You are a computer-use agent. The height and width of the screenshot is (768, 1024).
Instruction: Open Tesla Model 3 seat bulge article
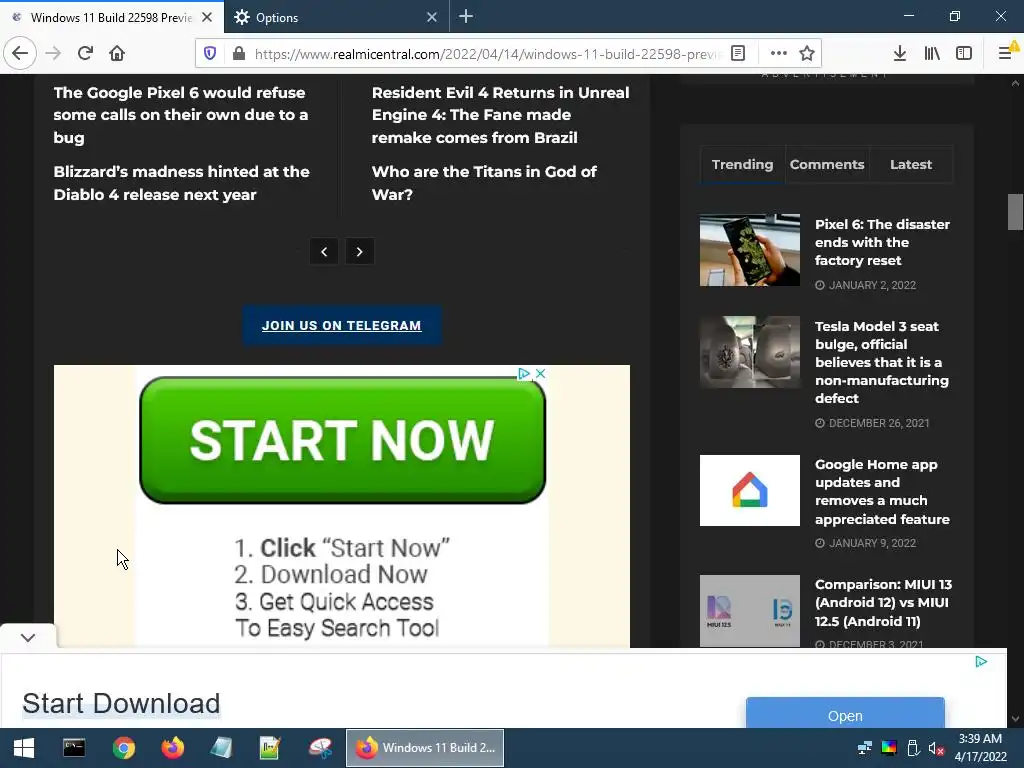[x=882, y=362]
